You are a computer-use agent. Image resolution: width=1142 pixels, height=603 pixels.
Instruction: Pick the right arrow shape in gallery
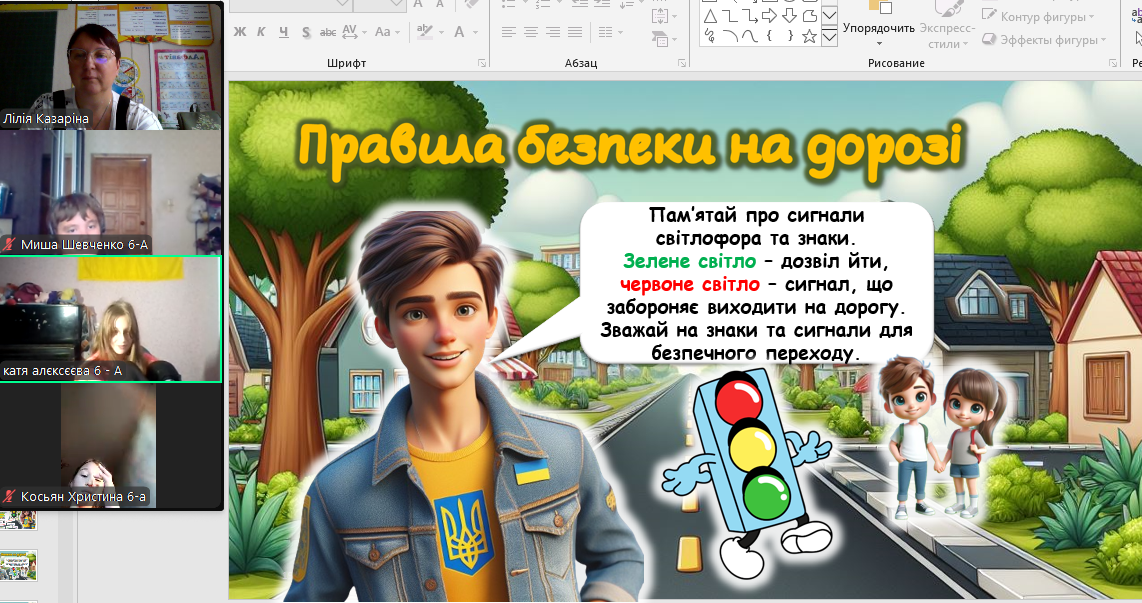coord(769,16)
